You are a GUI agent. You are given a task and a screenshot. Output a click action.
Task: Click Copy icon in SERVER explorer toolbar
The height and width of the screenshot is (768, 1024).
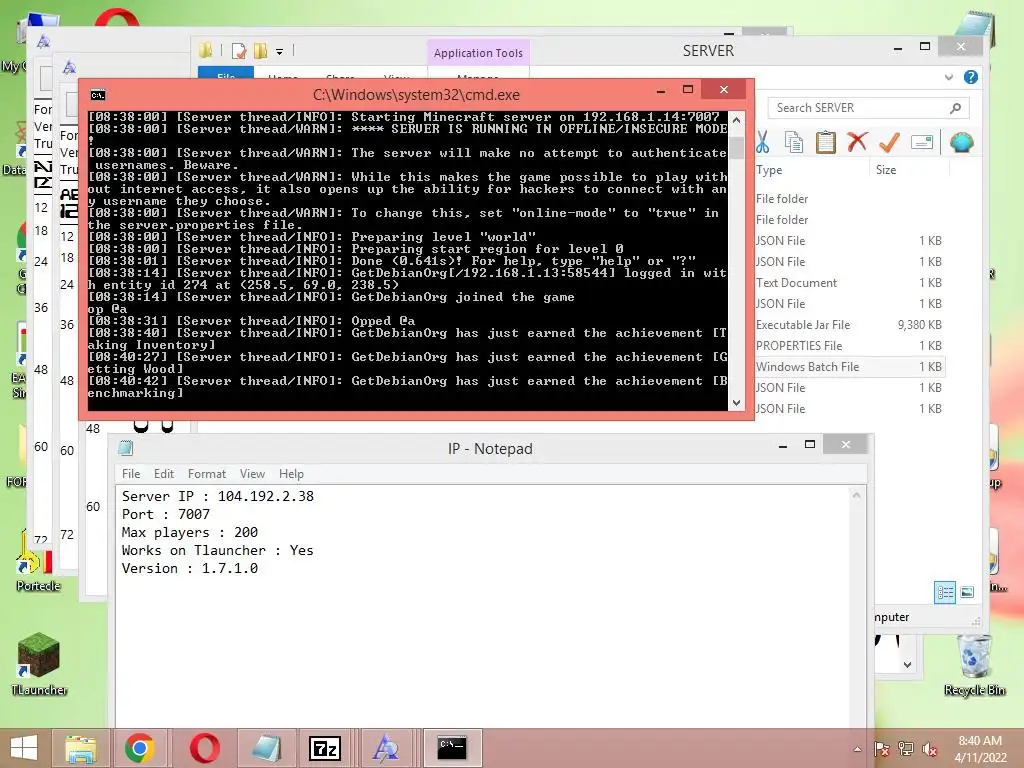(793, 142)
